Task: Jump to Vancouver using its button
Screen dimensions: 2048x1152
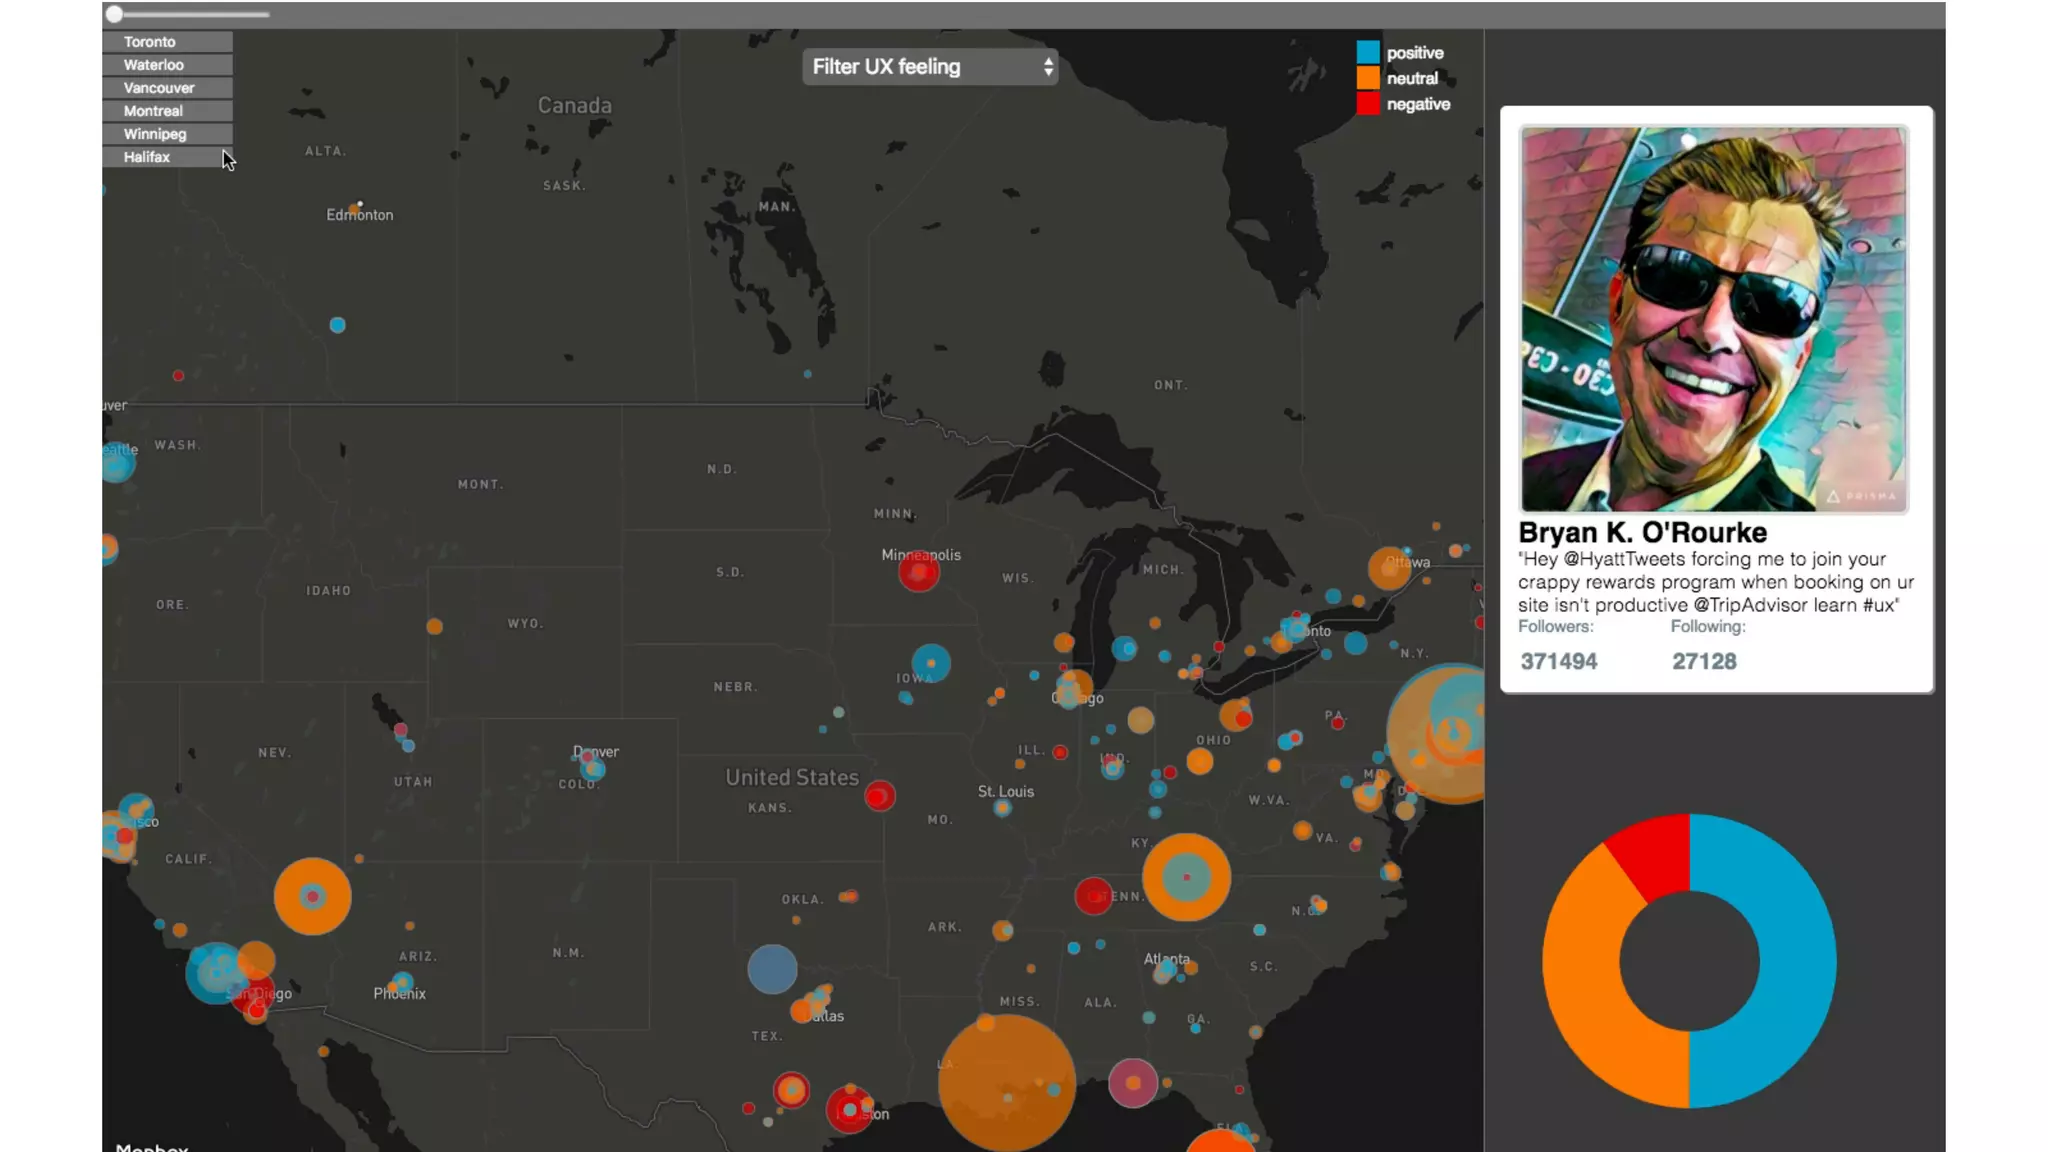Action: coord(167,88)
